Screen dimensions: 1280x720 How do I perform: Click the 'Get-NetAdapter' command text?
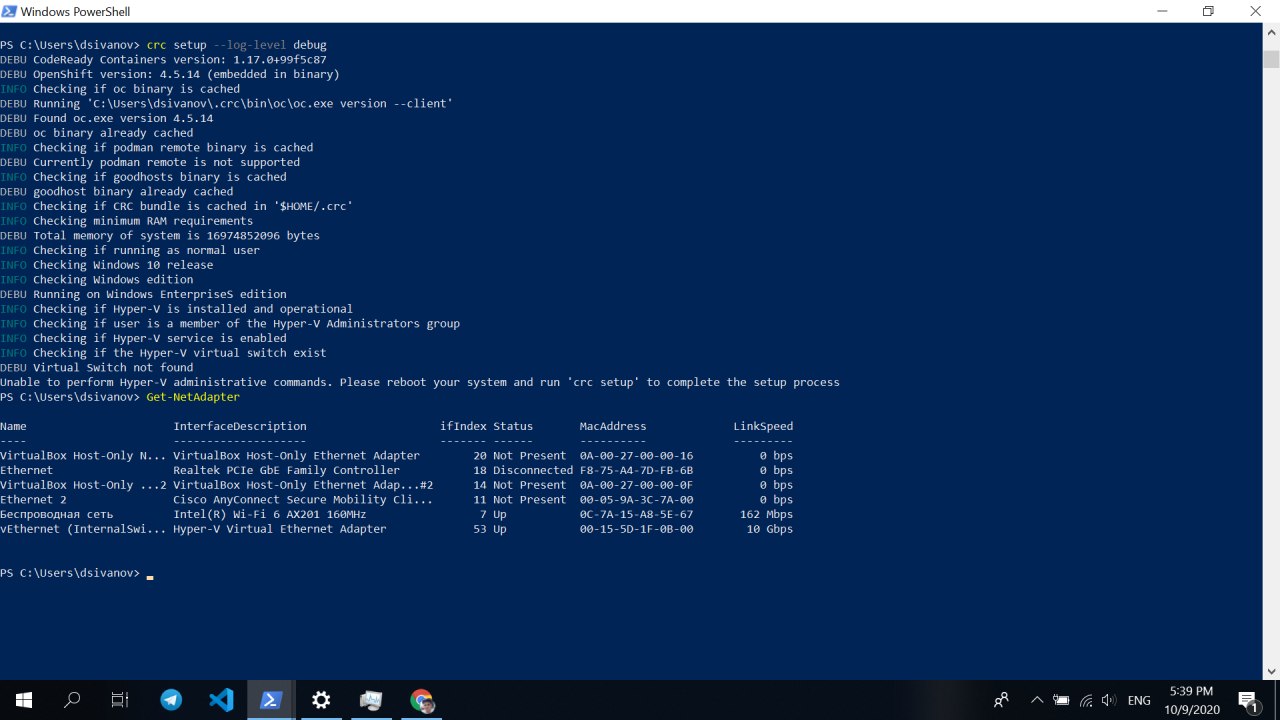(193, 397)
